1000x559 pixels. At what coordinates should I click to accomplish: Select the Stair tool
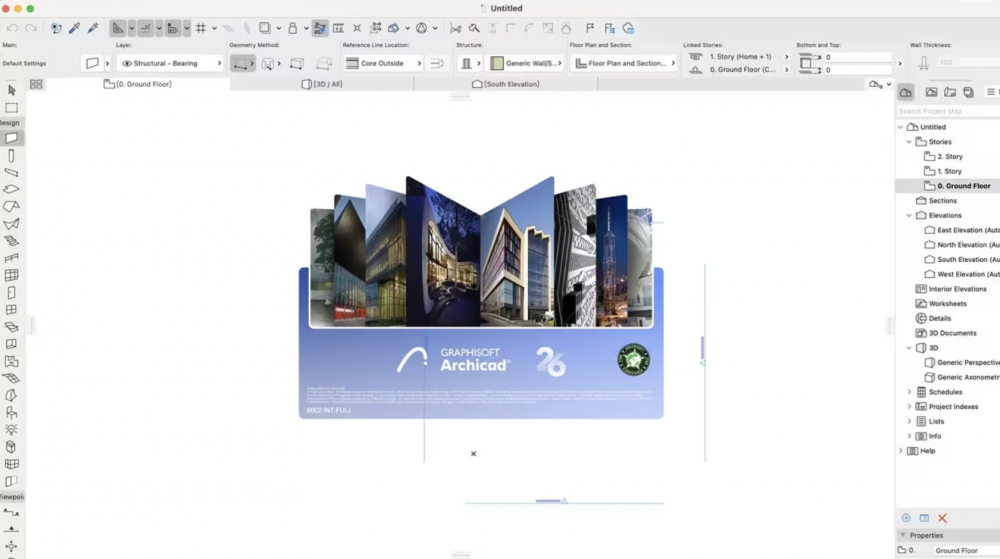(11, 241)
